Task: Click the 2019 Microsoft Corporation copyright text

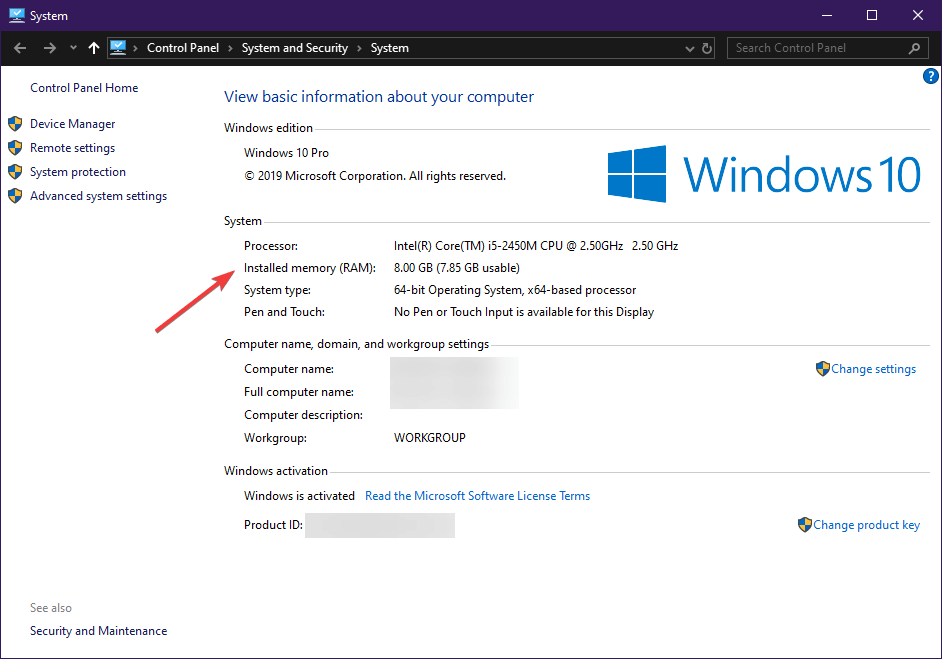Action: [x=375, y=176]
